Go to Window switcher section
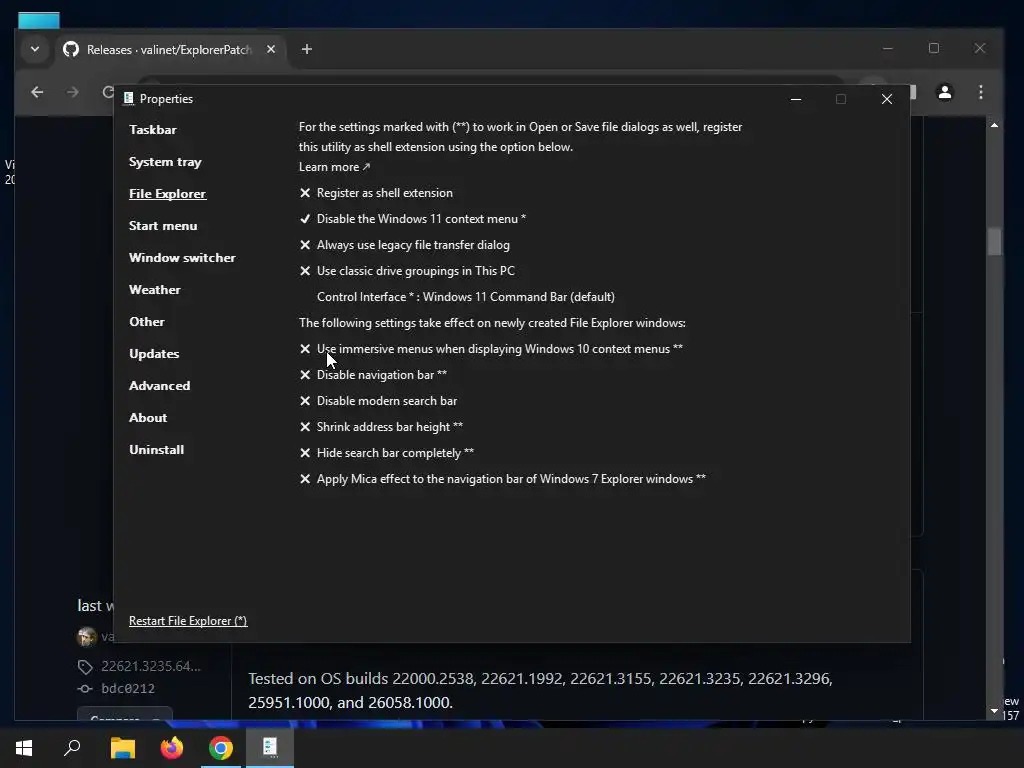The image size is (1024, 768). [182, 257]
